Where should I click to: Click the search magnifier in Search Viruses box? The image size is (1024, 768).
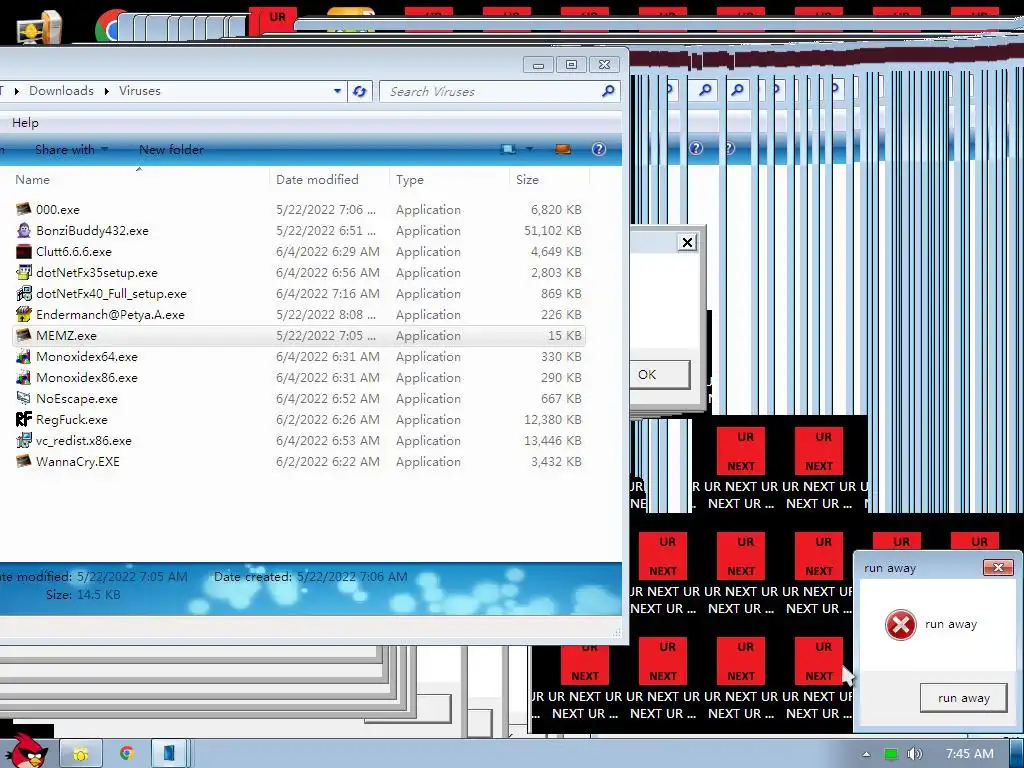pos(608,91)
